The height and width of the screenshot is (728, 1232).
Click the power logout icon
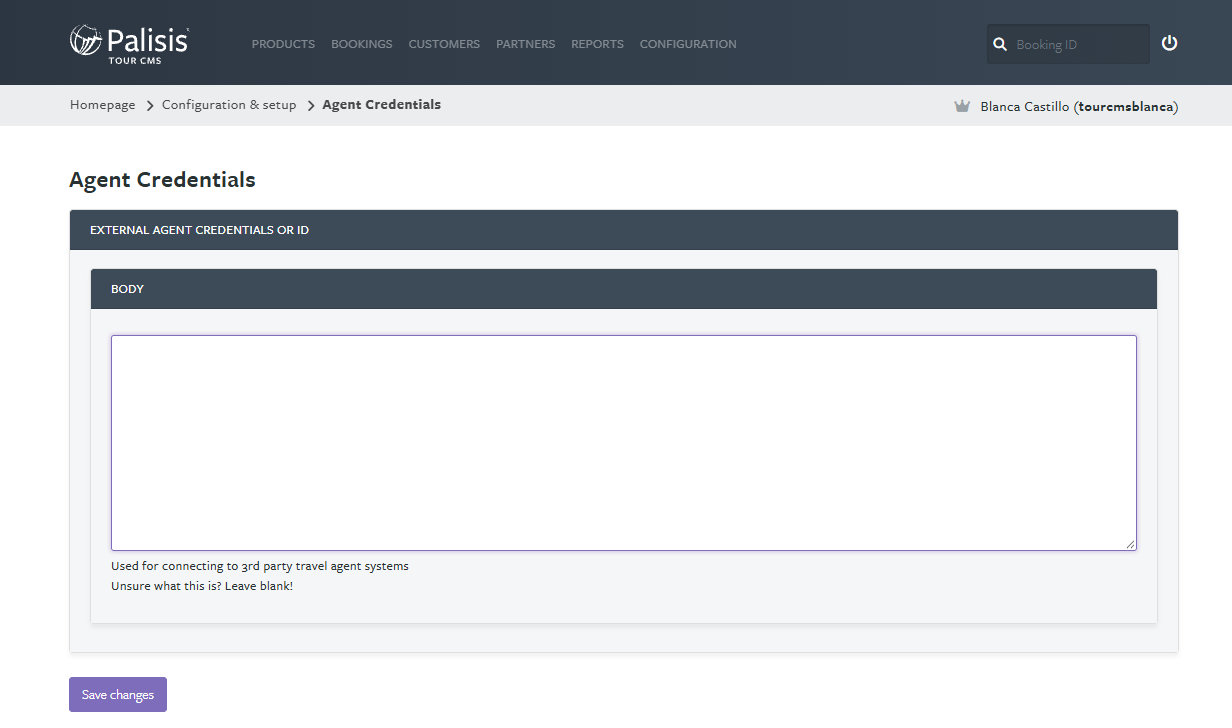pos(1169,43)
